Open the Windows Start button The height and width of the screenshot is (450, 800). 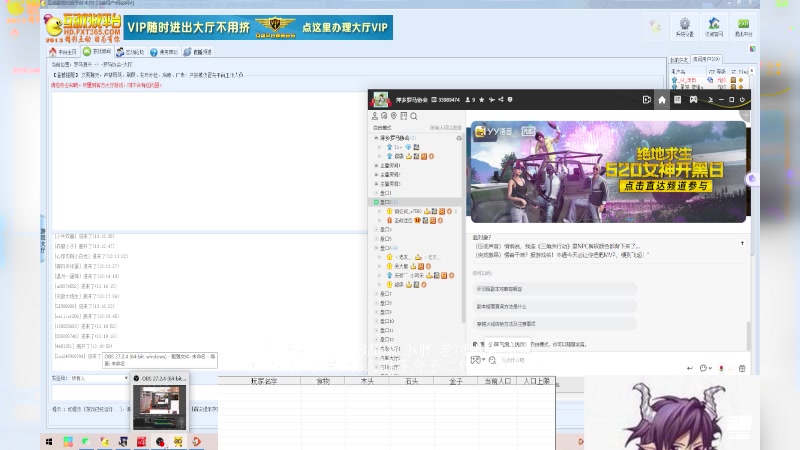click(x=49, y=442)
